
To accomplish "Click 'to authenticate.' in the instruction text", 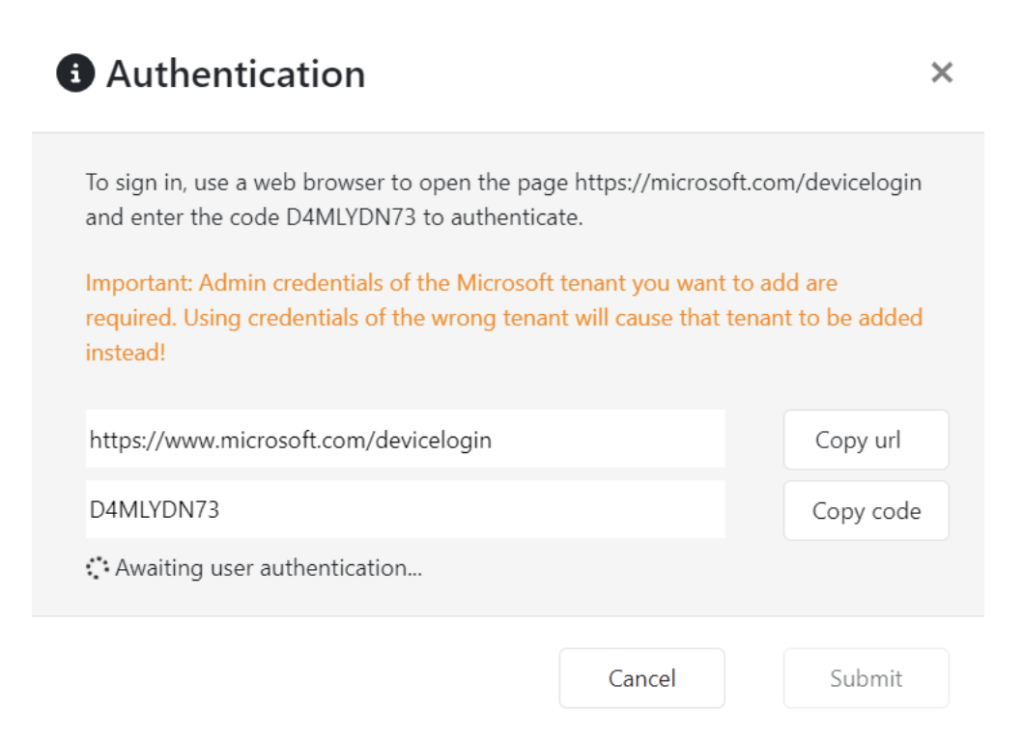I will pos(503,217).
